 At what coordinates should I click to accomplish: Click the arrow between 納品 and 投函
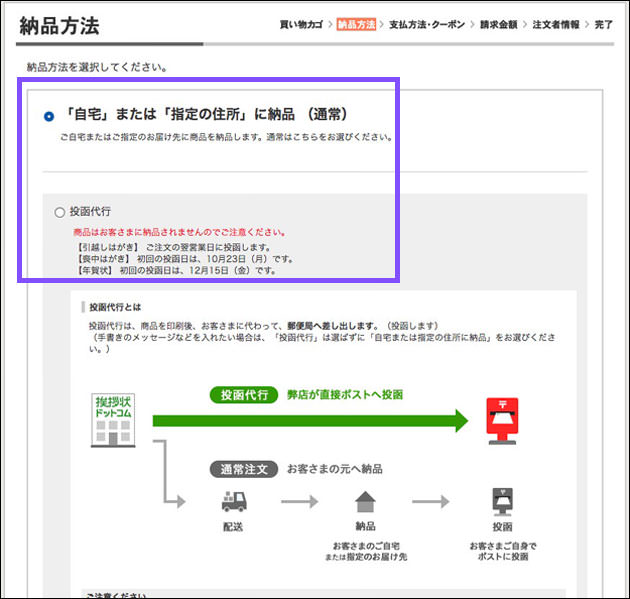click(x=431, y=501)
